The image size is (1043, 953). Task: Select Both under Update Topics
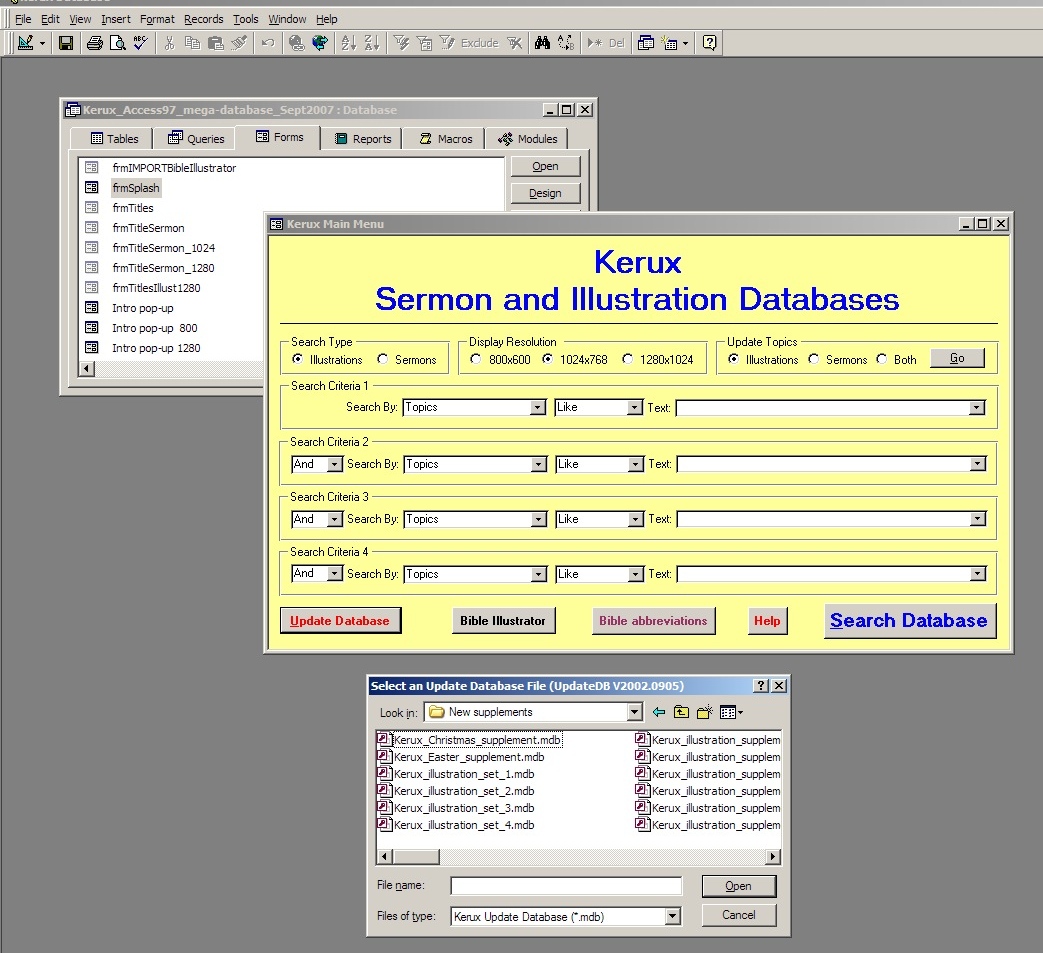pos(881,359)
